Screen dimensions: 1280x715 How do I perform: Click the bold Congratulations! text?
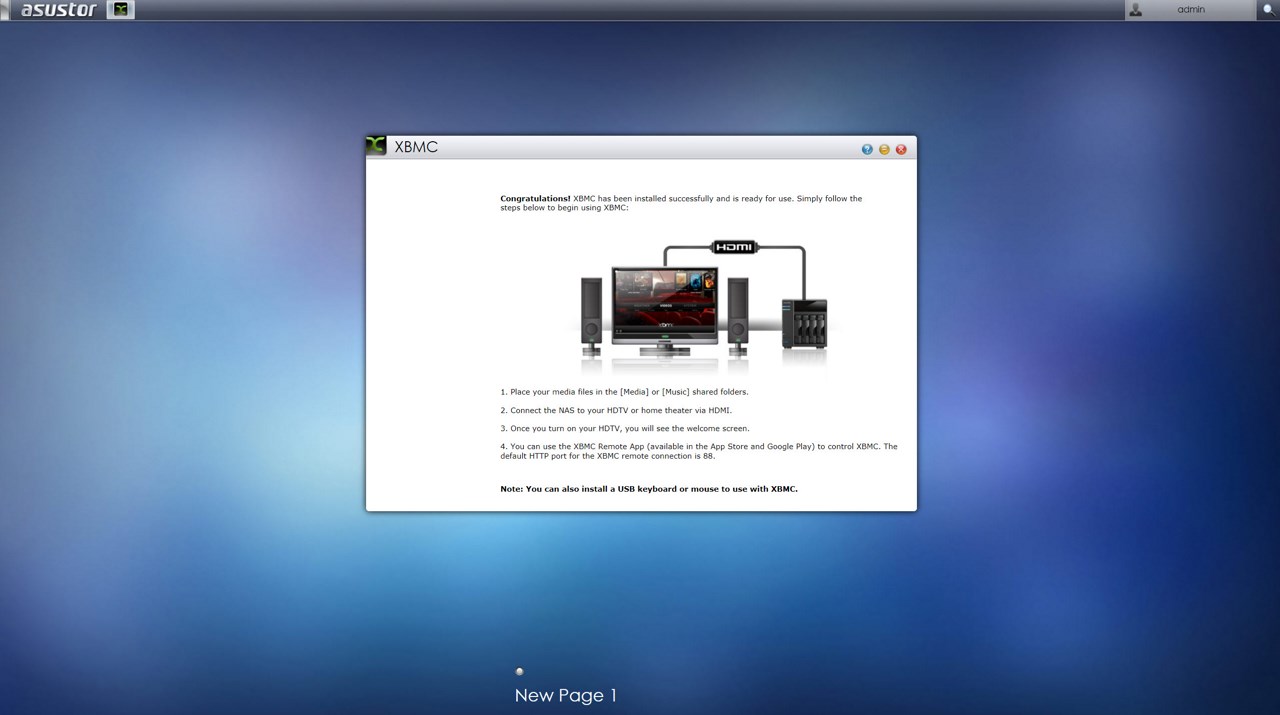(535, 198)
